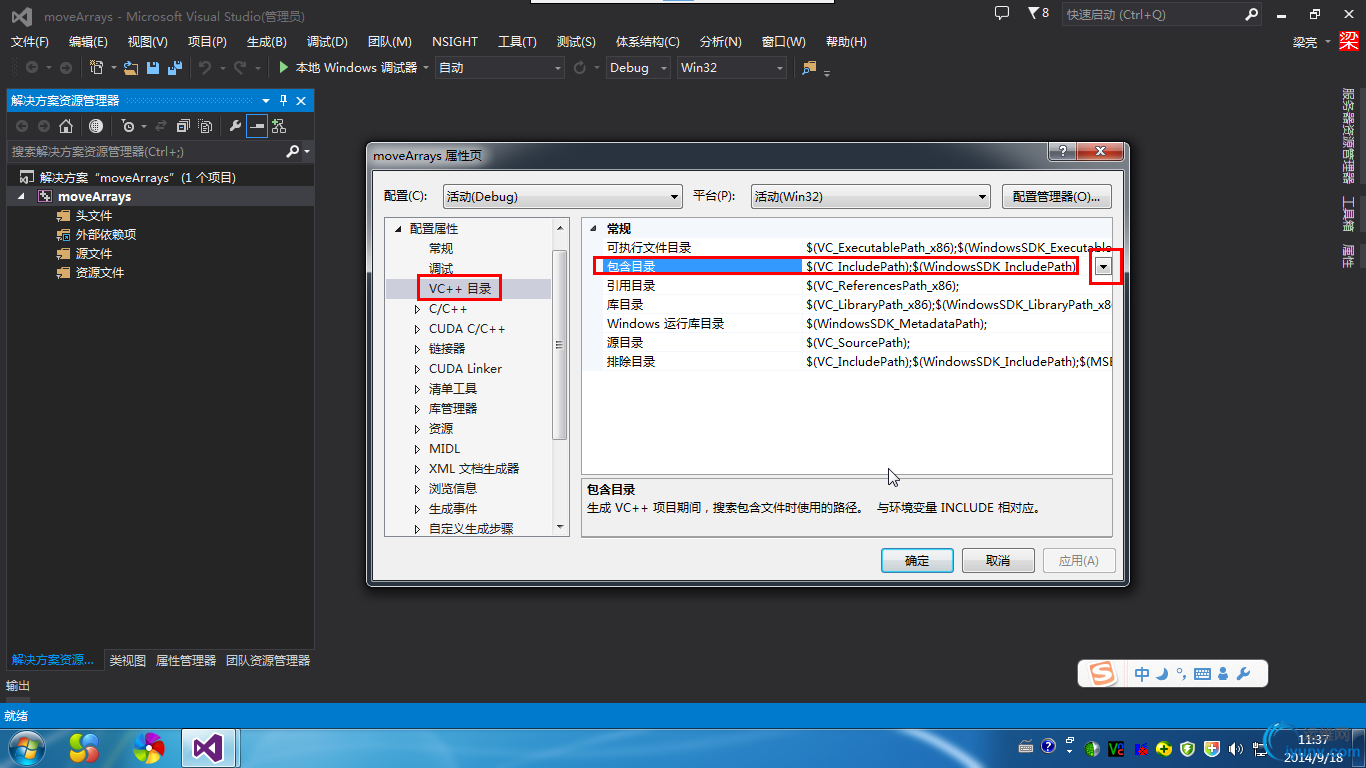The image size is (1366, 768).
Task: Click the globe icon in Solution Explorer toolbar
Action: click(96, 126)
